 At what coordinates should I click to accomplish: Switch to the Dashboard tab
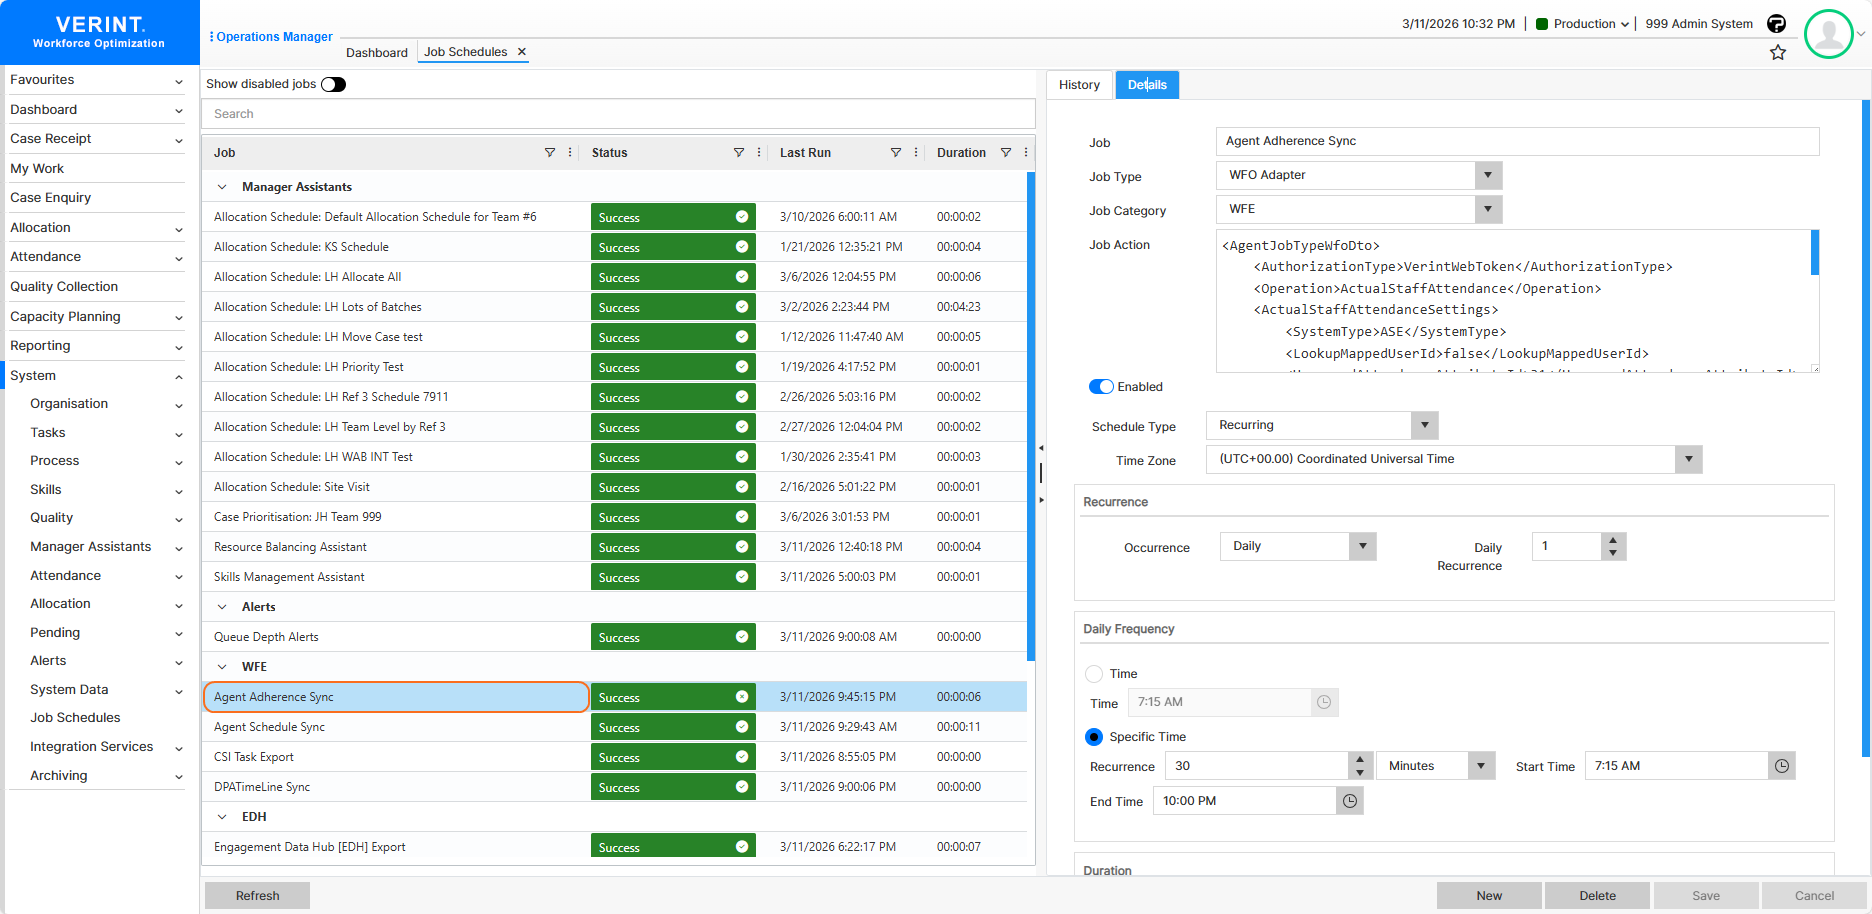[376, 51]
